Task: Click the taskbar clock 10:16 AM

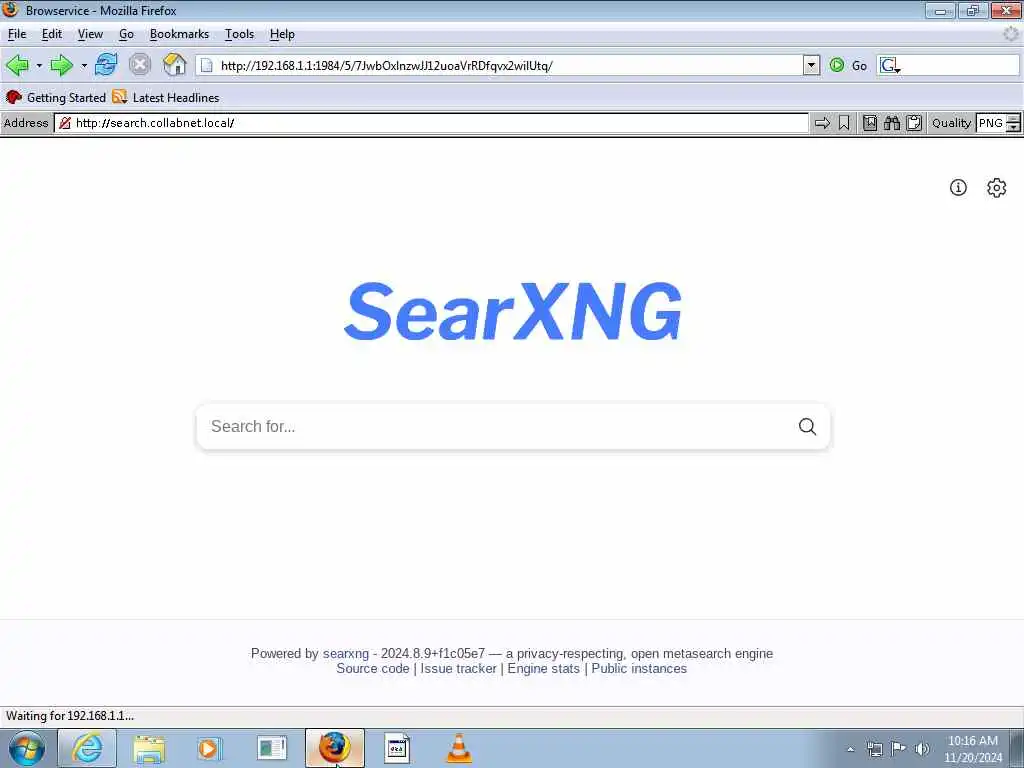Action: [x=973, y=741]
